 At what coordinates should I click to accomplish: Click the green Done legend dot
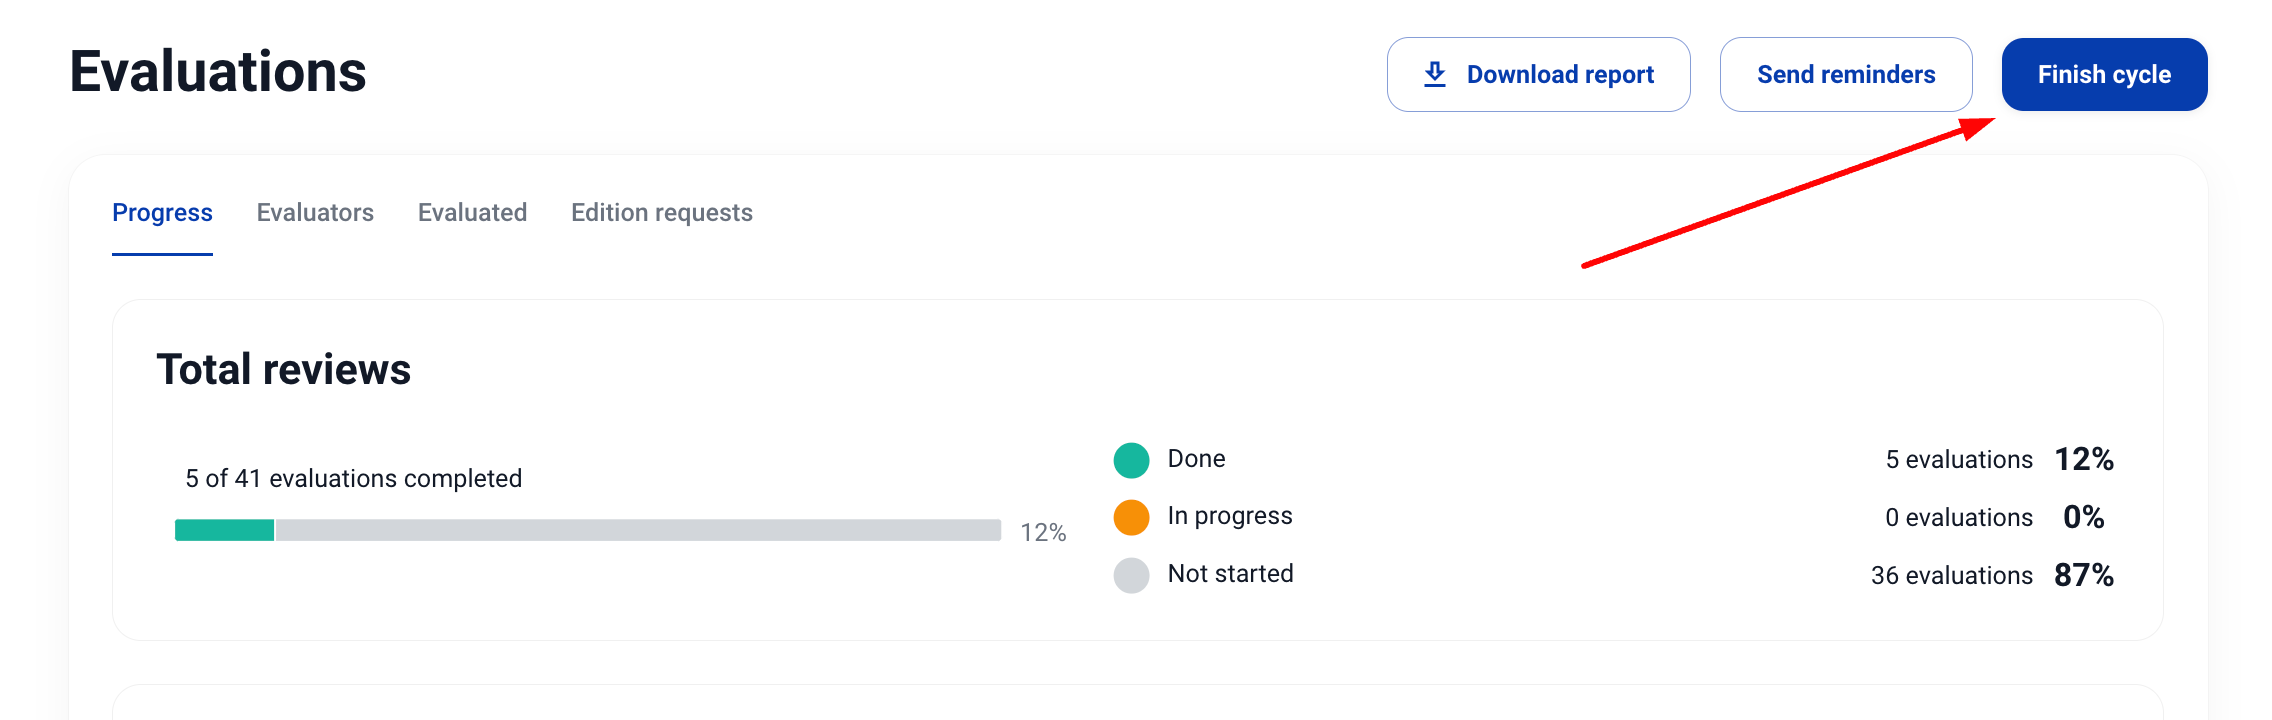1131,460
